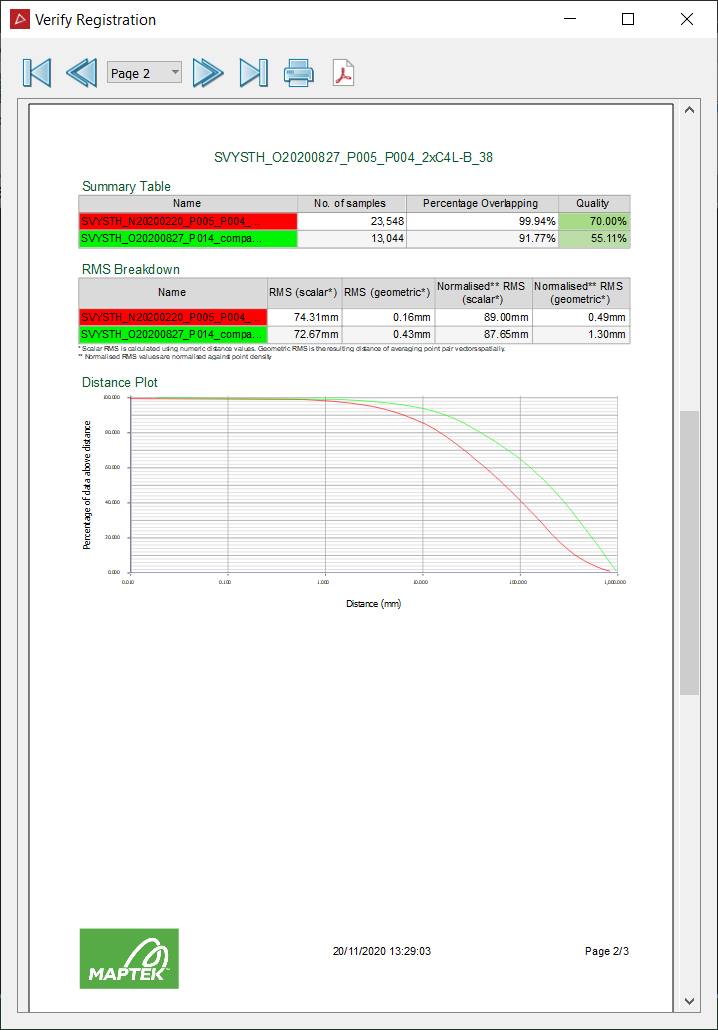Click the Quality column header
The height and width of the screenshot is (1030, 718).
[594, 204]
